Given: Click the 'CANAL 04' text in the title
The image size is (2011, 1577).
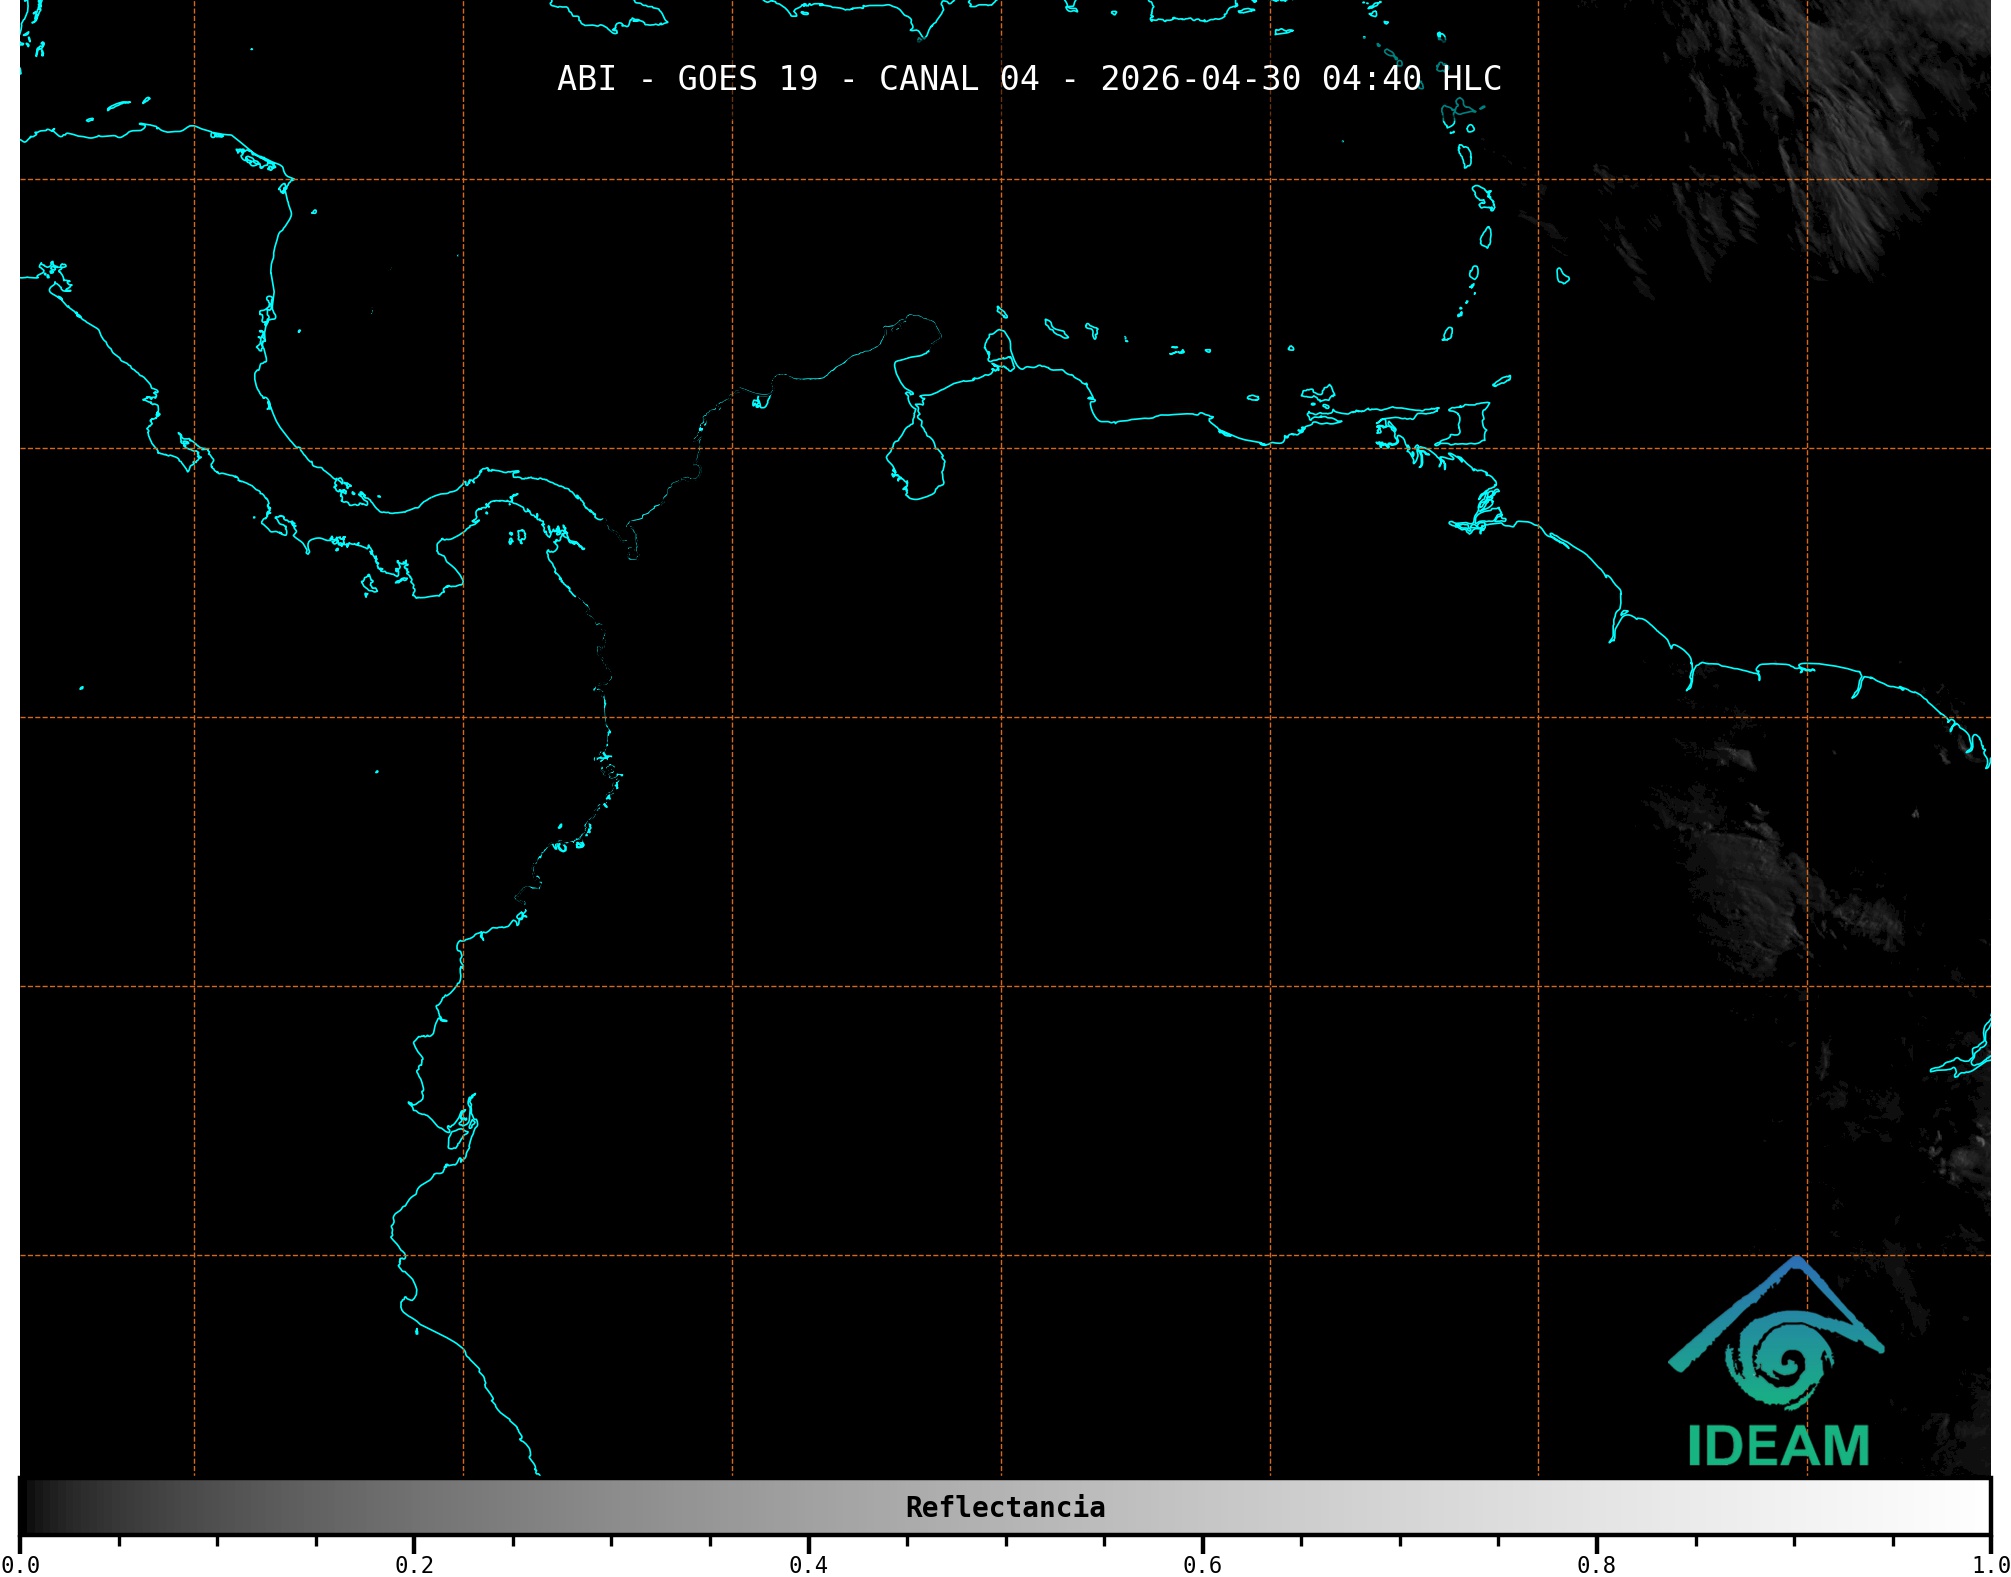Looking at the screenshot, I should click(958, 79).
